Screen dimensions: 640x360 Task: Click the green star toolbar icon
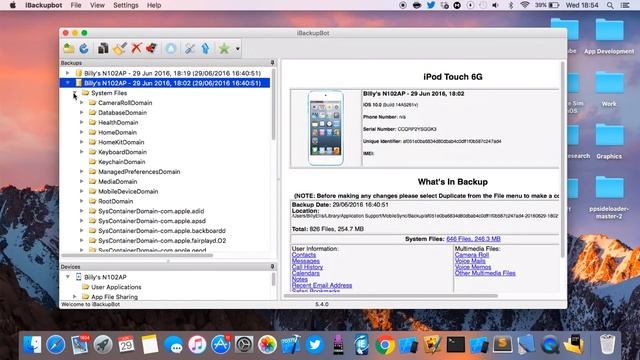[224, 49]
